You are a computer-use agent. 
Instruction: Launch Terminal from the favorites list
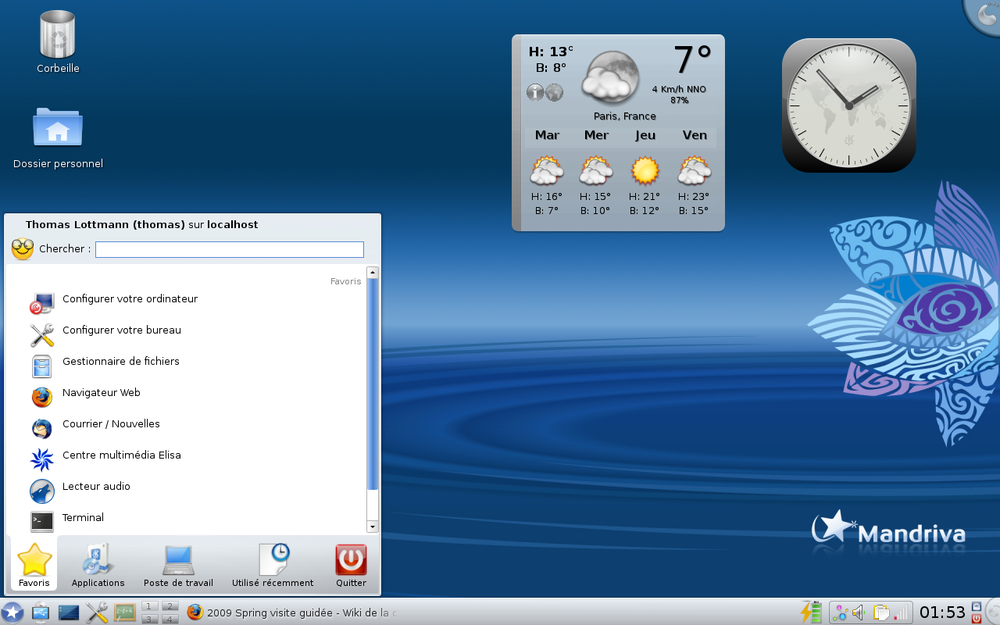(83, 518)
